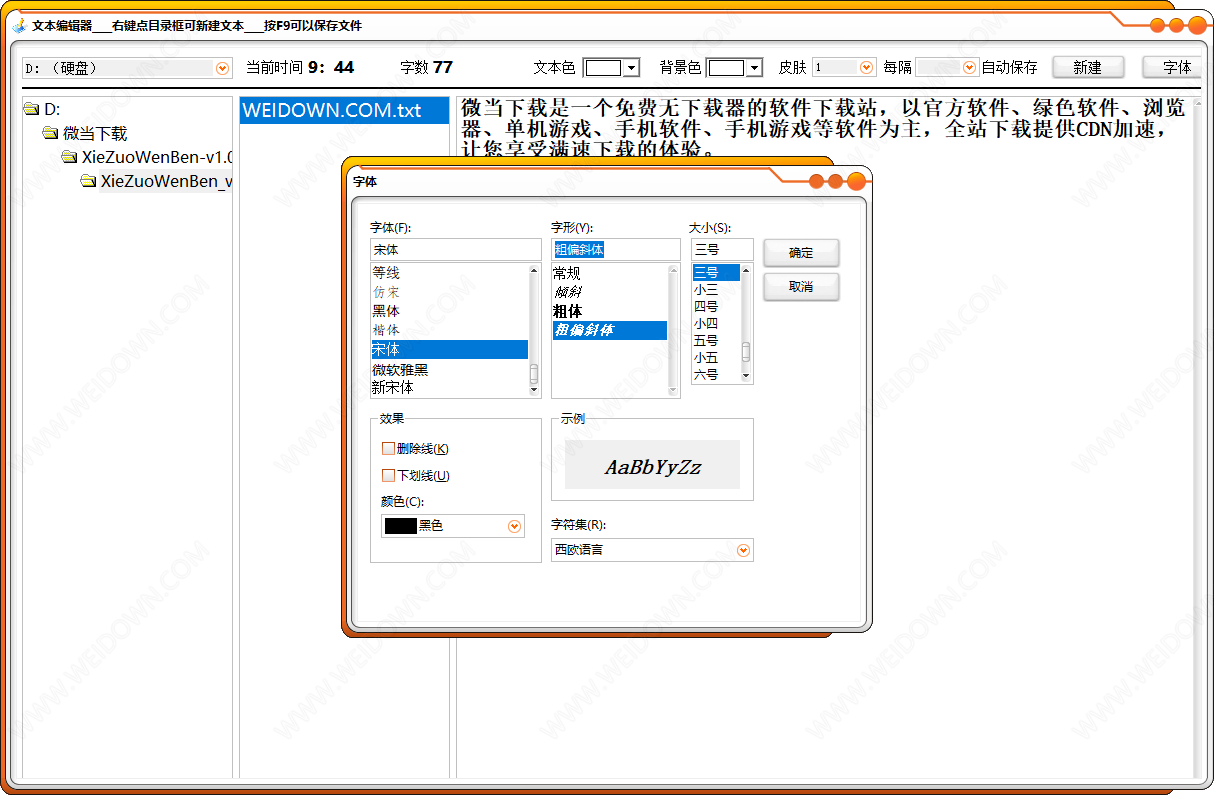Open the drive selection dropdown D:（硬盘）
Viewport: 1214px width, 795px height.
pyautogui.click(x=222, y=68)
